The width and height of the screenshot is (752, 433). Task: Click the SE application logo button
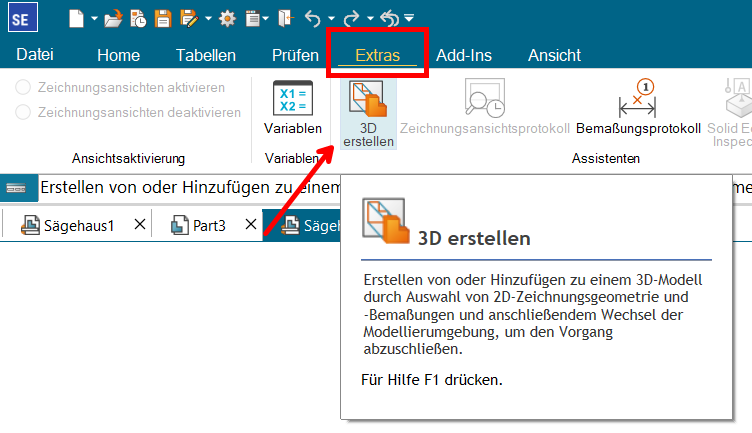point(23,17)
